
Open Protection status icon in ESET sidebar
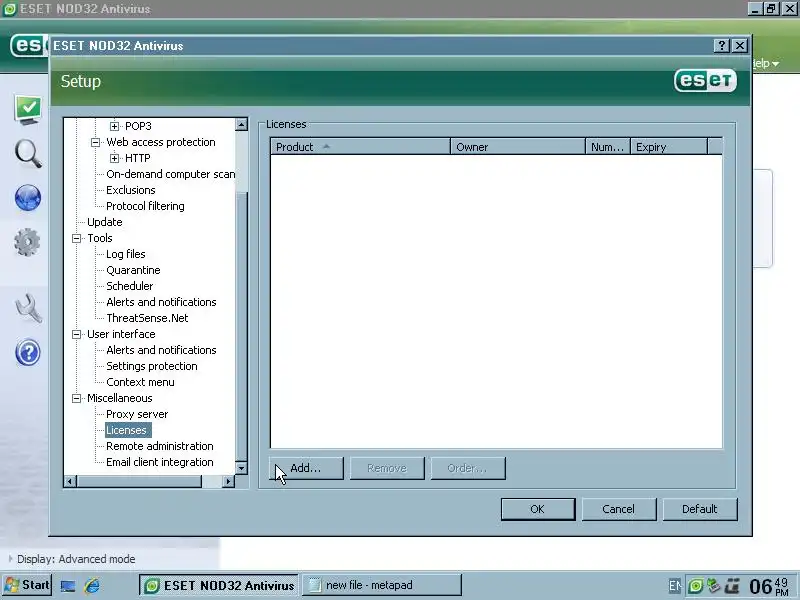click(28, 109)
